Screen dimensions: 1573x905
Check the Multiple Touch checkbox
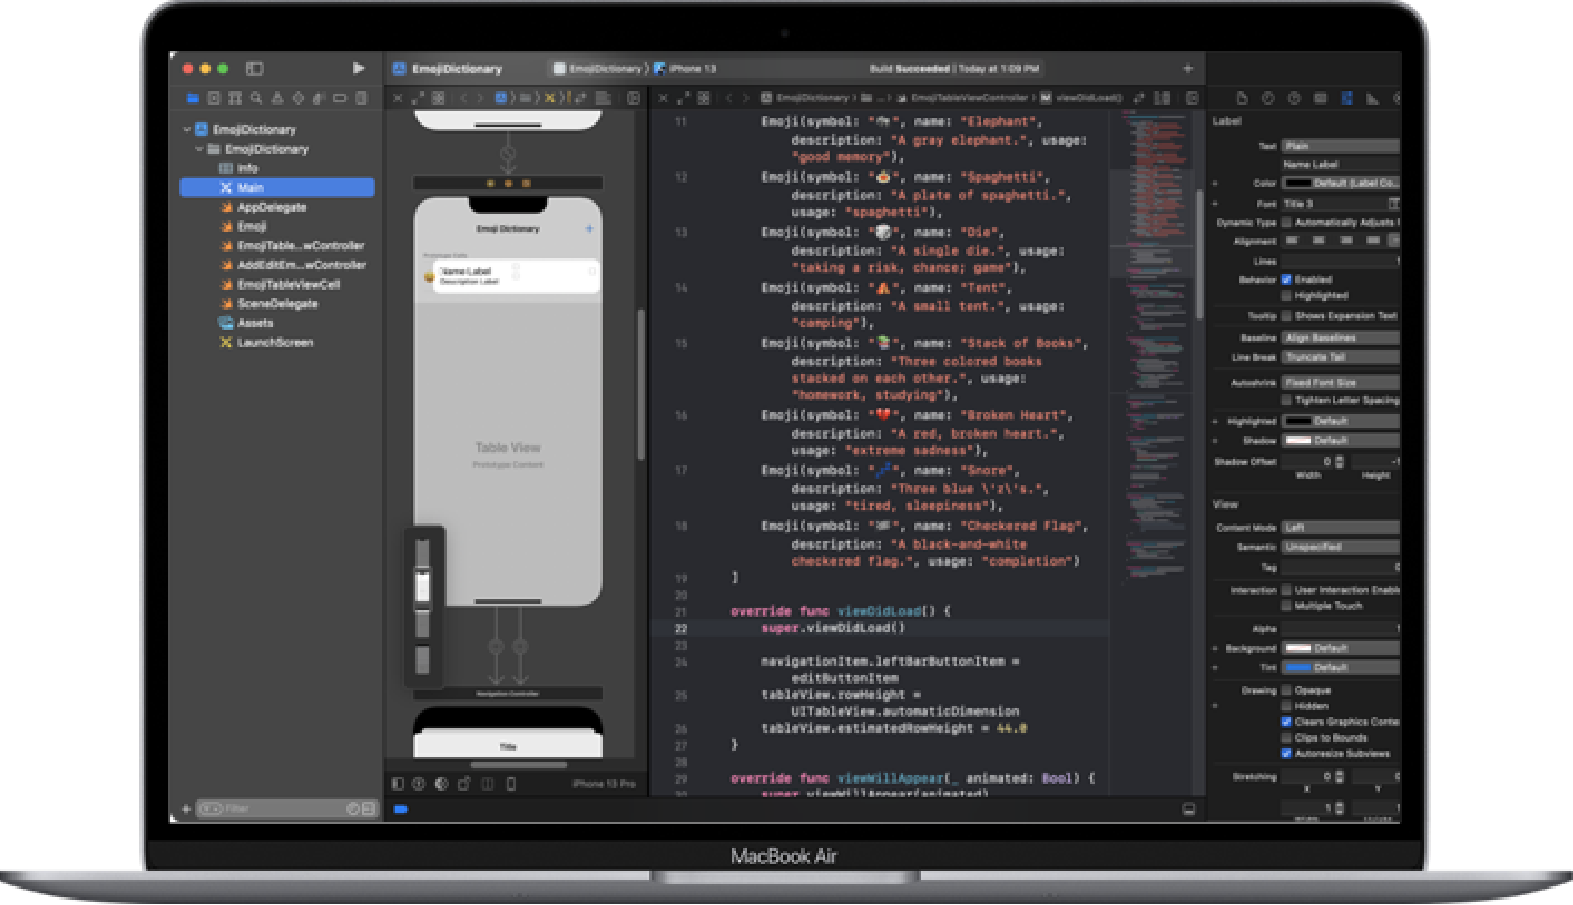point(1287,606)
